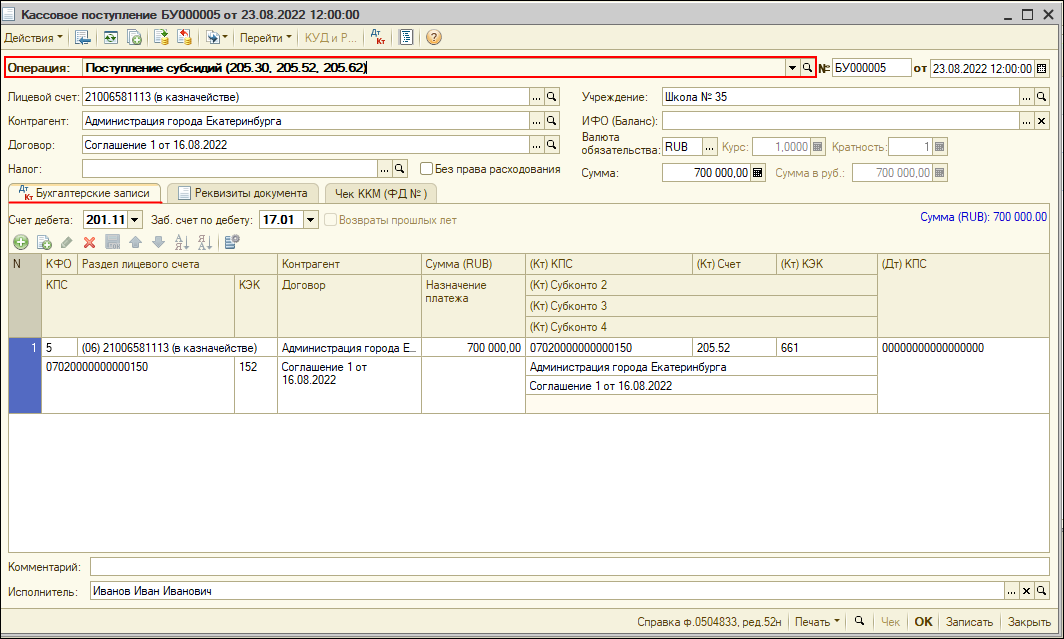This screenshot has height=639, width=1064.
Task: Click the list settings icon in table toolbar
Action: tap(232, 242)
